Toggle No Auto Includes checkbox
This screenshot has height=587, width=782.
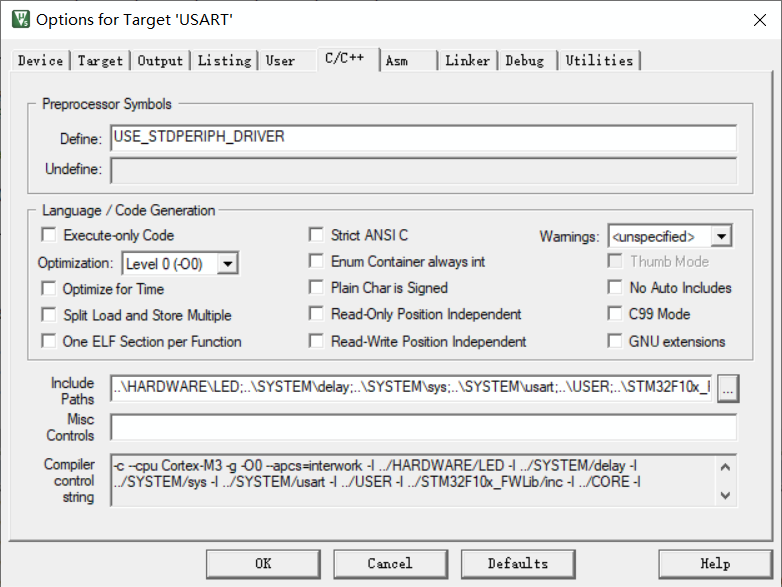tap(615, 287)
